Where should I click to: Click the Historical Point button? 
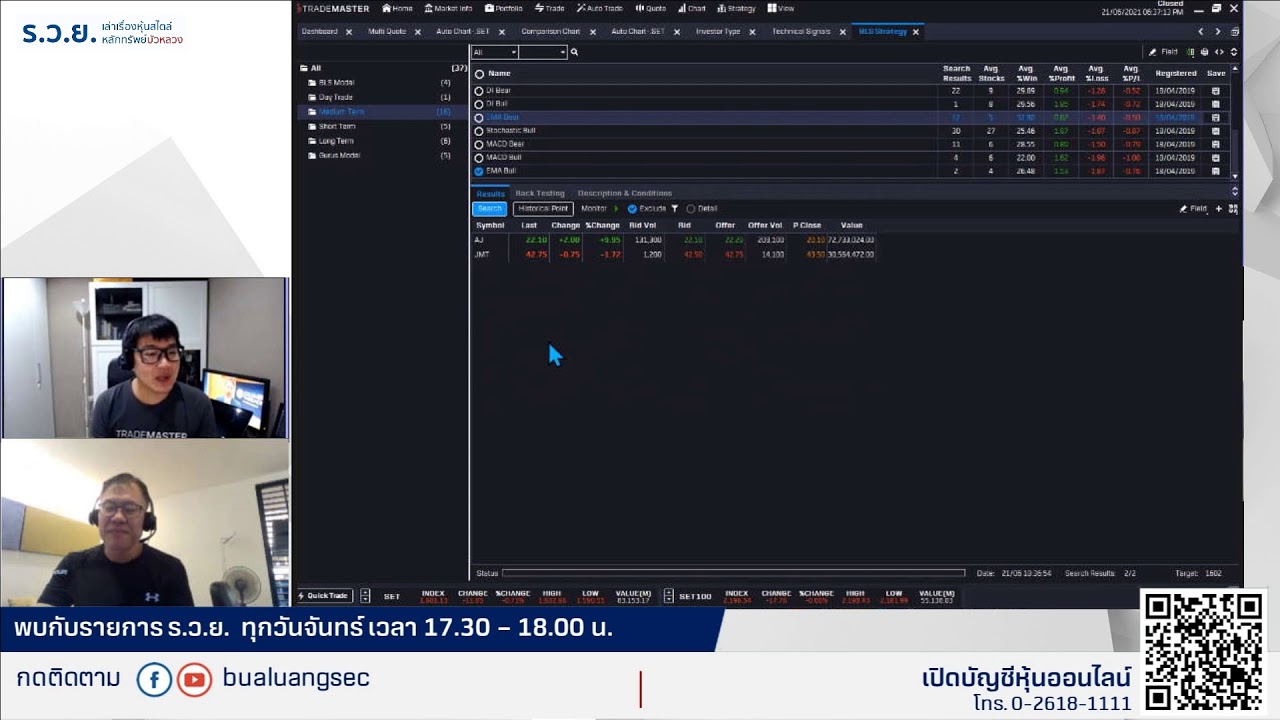click(x=543, y=209)
